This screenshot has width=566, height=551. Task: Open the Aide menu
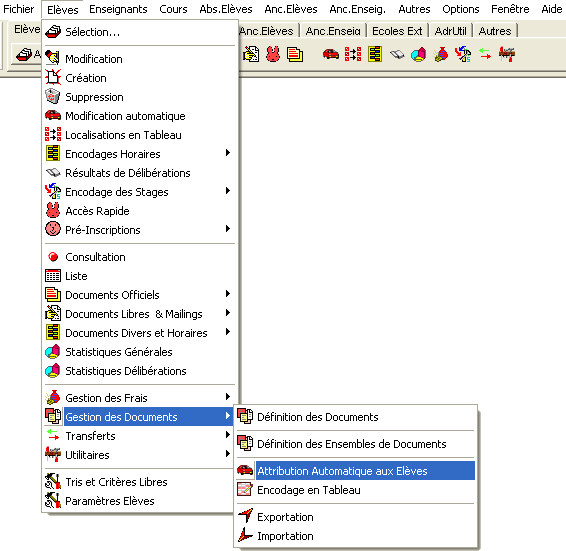[x=552, y=9]
